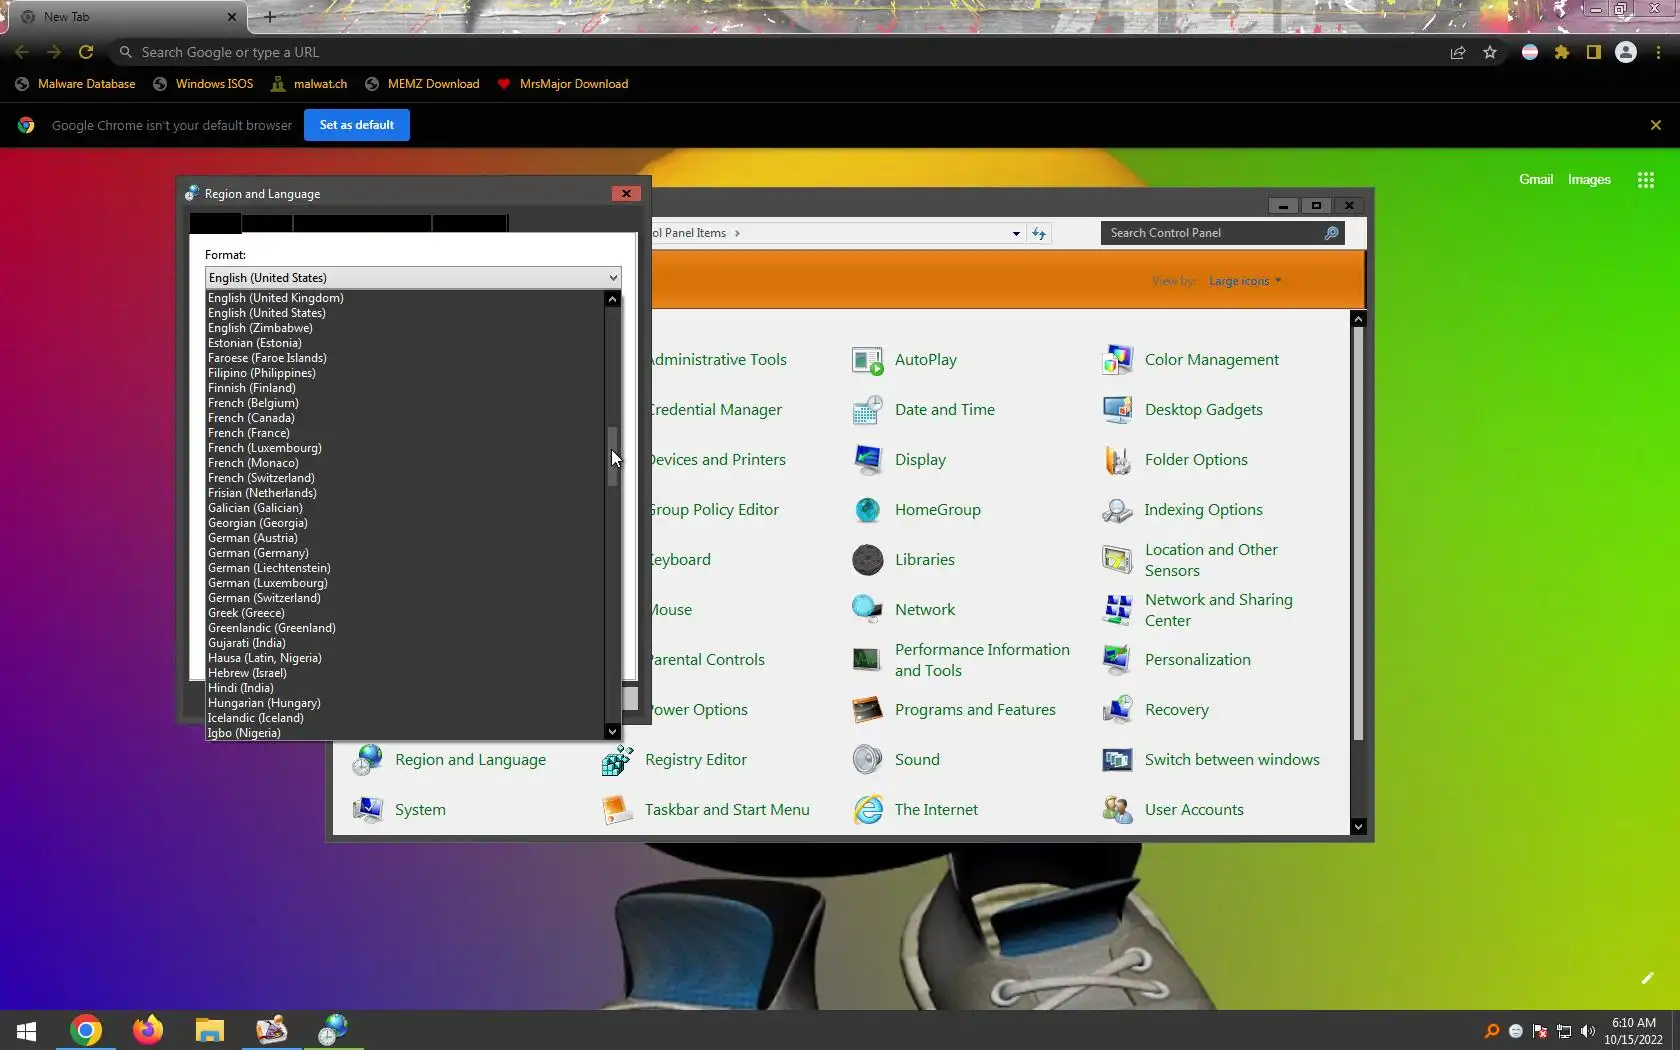1680x1050 pixels.
Task: Open the Malware Database bookmark
Action: point(75,84)
